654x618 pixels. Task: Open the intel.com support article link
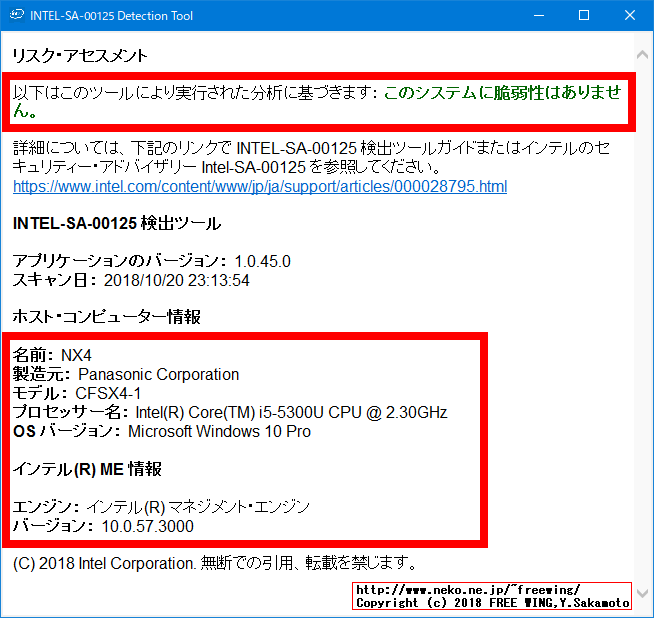tap(260, 186)
